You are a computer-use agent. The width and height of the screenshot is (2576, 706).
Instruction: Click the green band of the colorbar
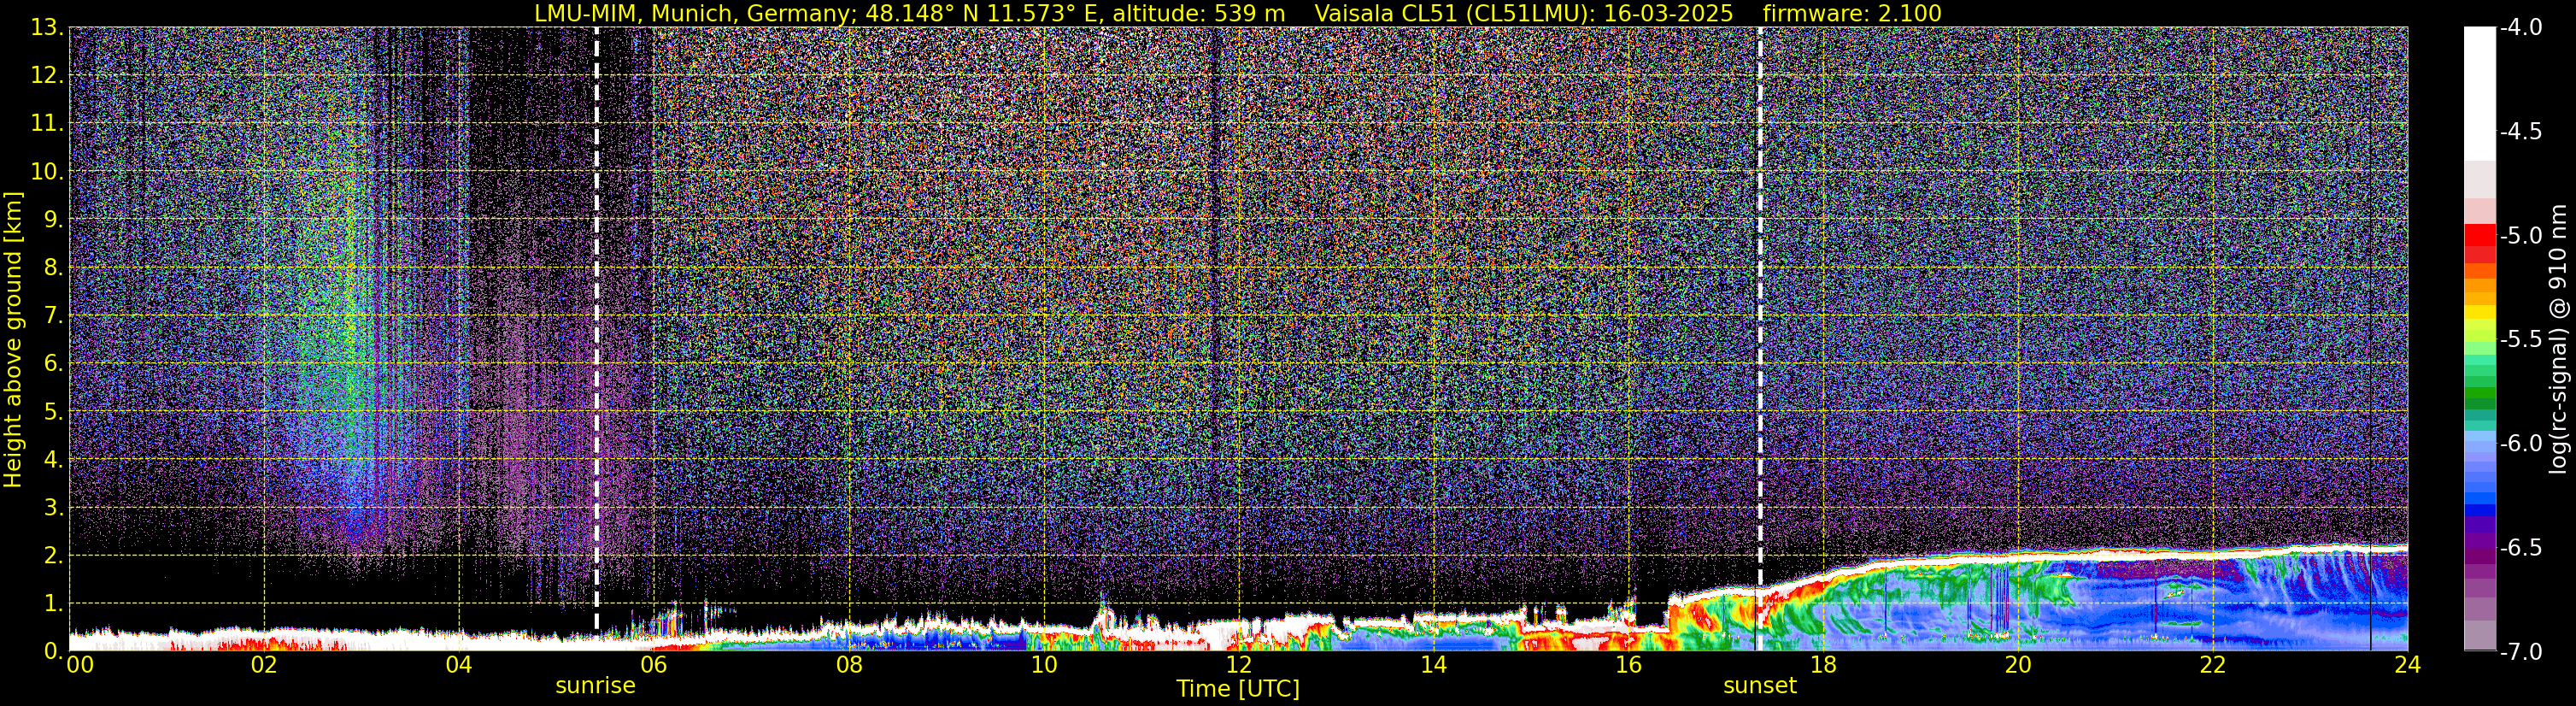pyautogui.click(x=2479, y=385)
